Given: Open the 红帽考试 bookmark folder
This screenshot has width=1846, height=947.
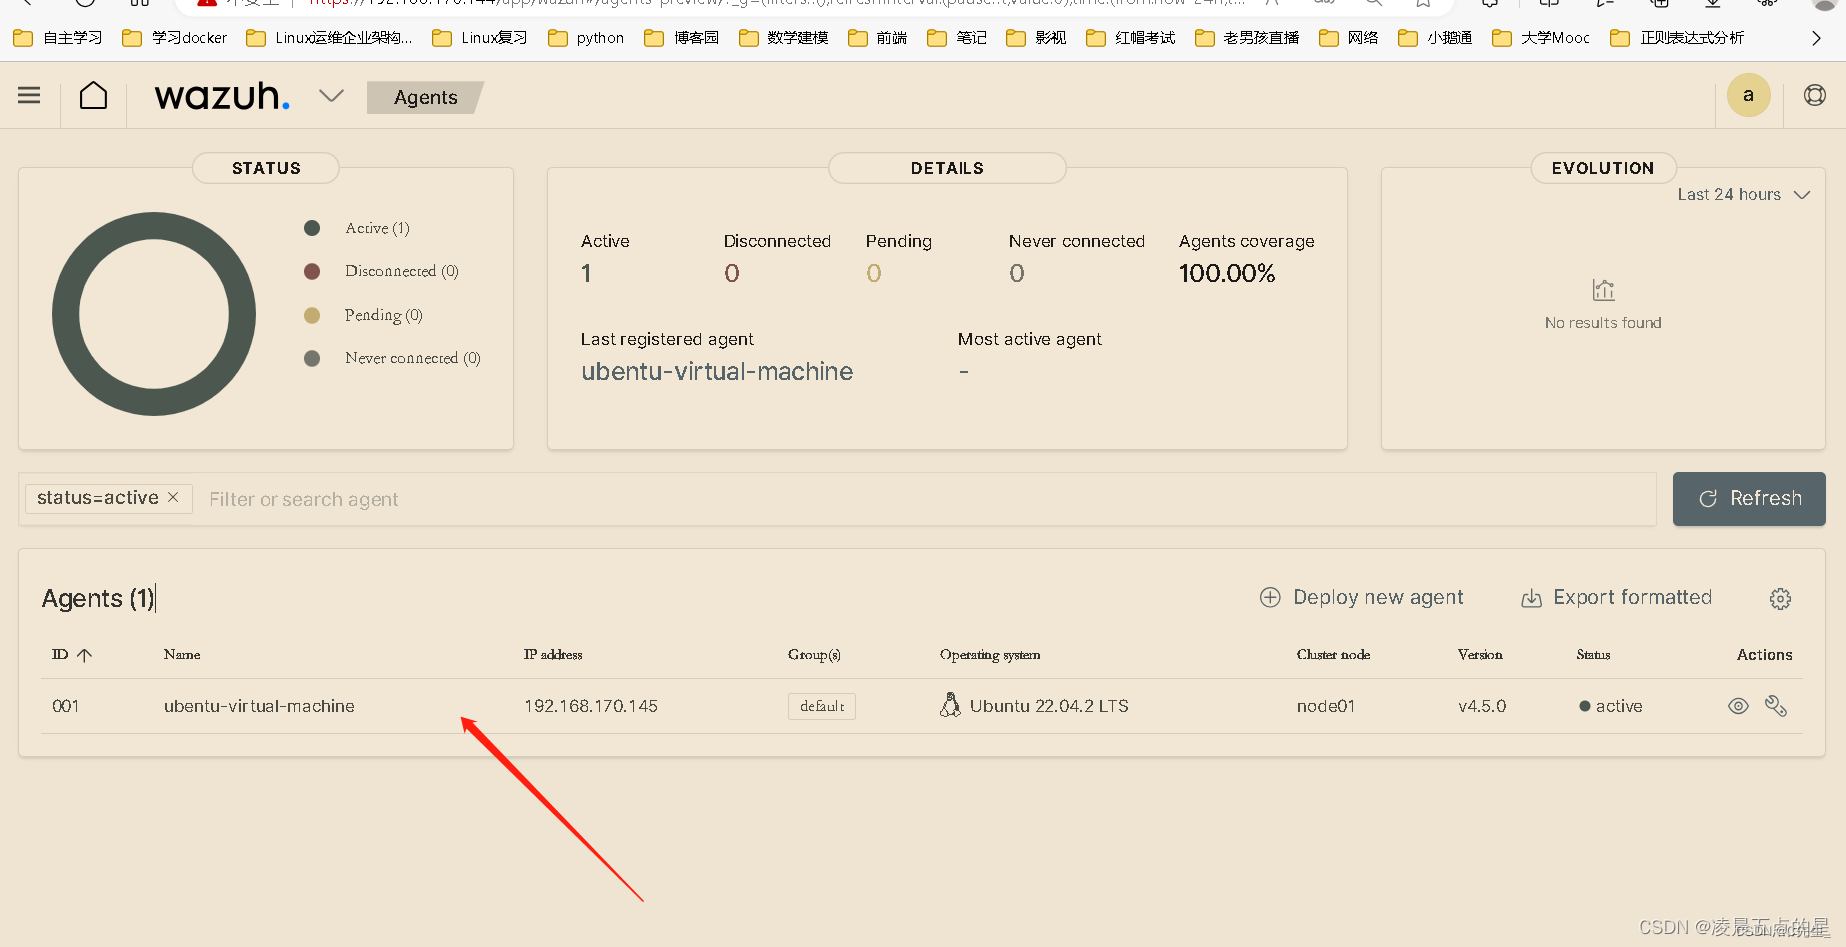Looking at the screenshot, I should point(1131,38).
